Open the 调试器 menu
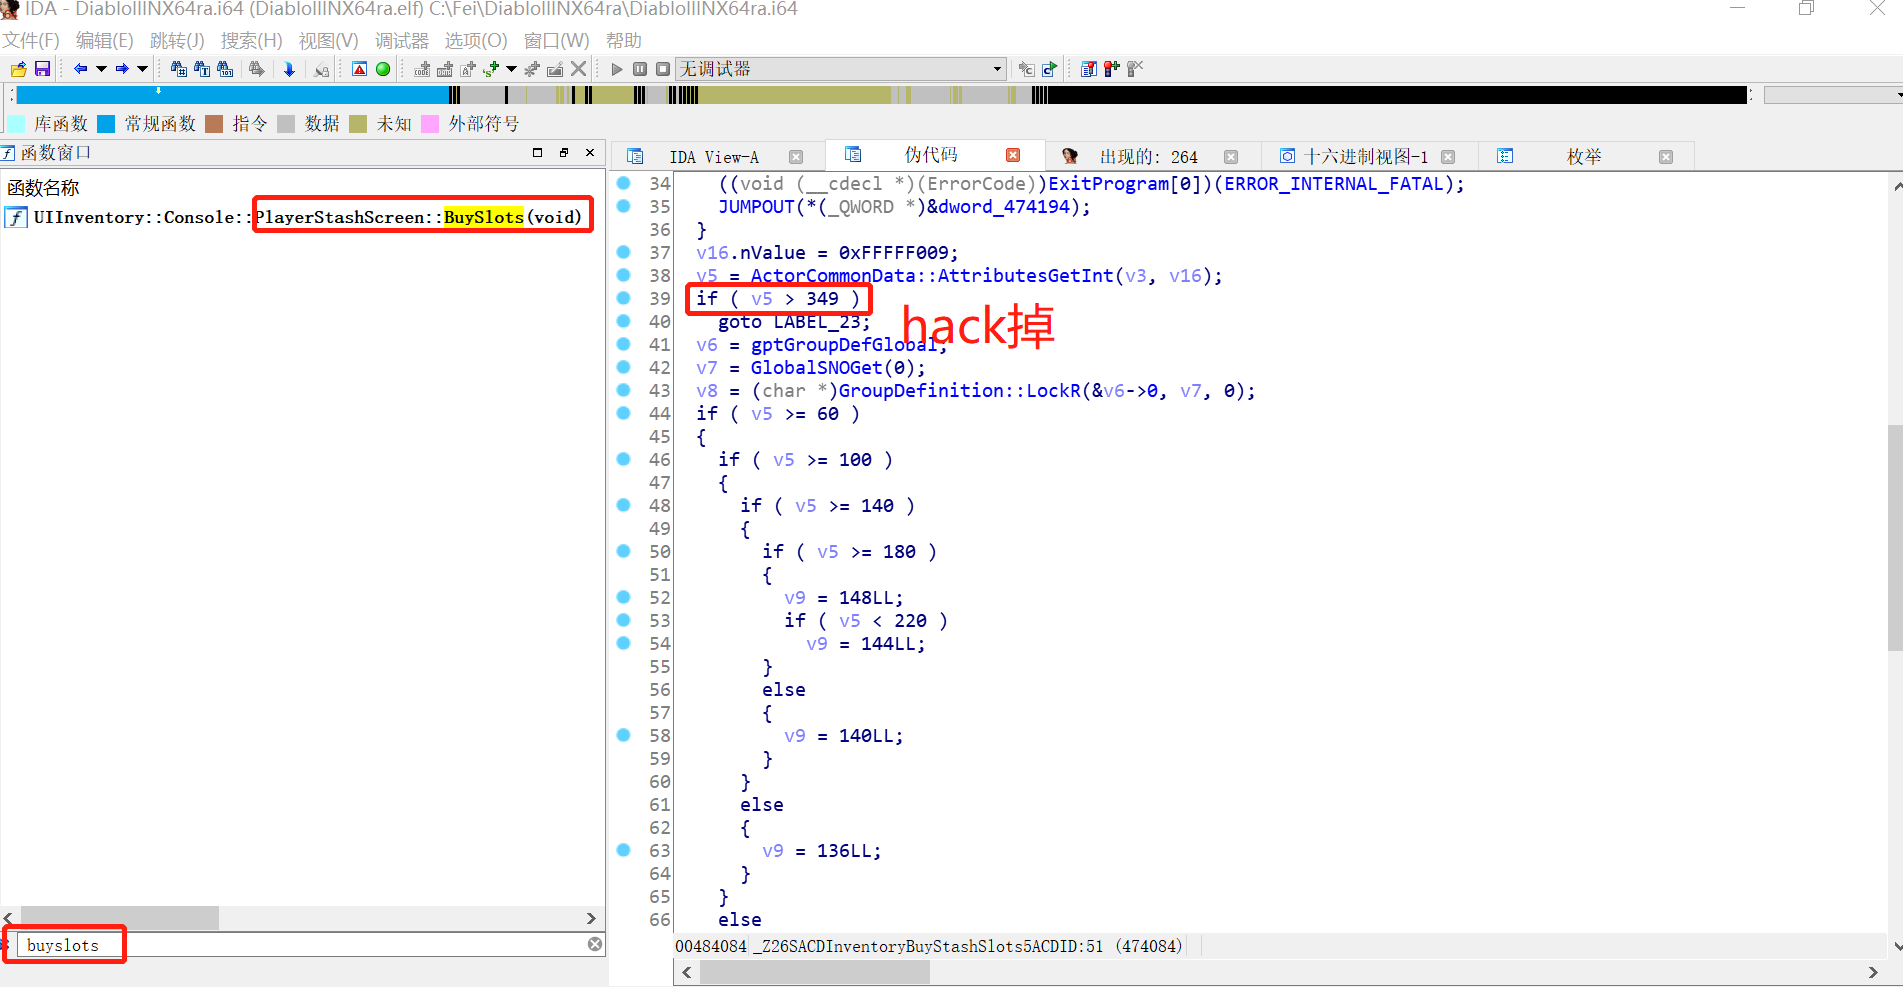The width and height of the screenshot is (1903, 987). pyautogui.click(x=402, y=41)
